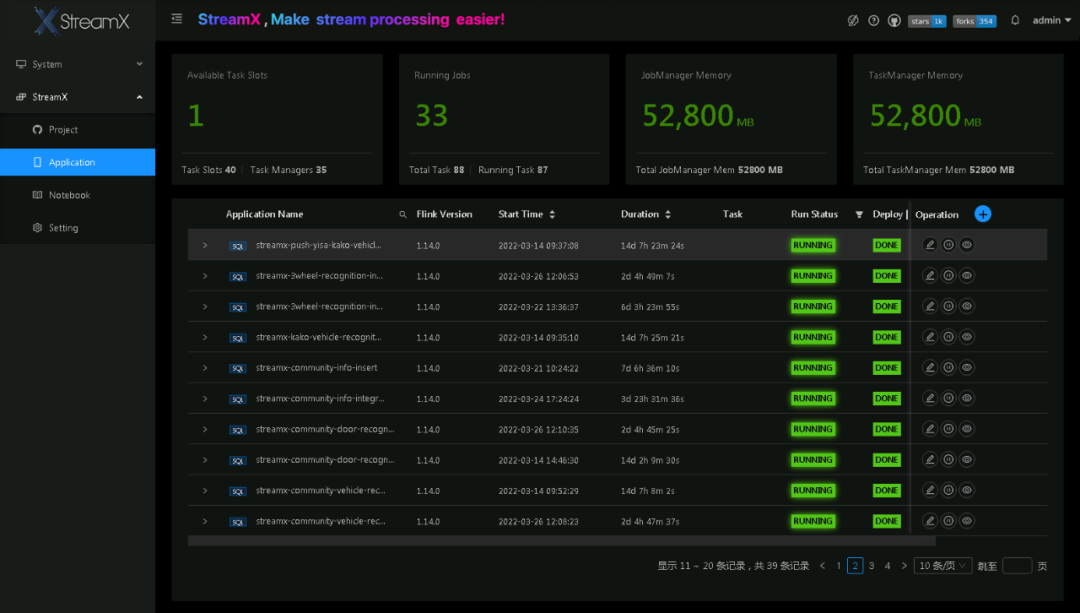The image size is (1080, 613).
Task: Click the theme icon left of help
Action: point(853,20)
